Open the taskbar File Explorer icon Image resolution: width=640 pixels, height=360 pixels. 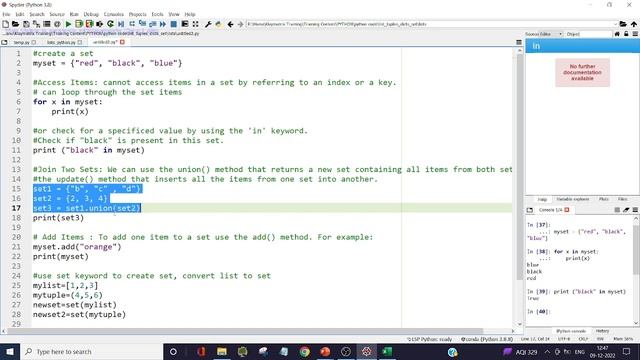pyautogui.click(x=222, y=351)
